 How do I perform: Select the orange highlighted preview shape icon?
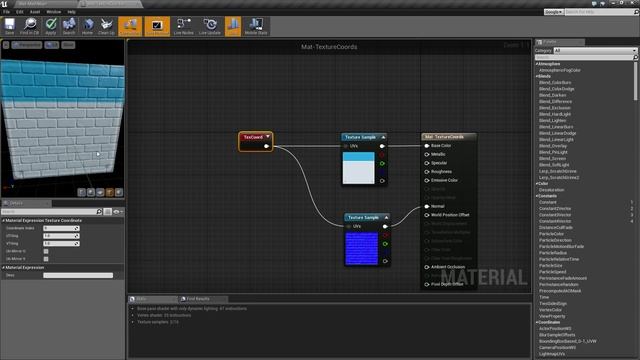point(109,192)
